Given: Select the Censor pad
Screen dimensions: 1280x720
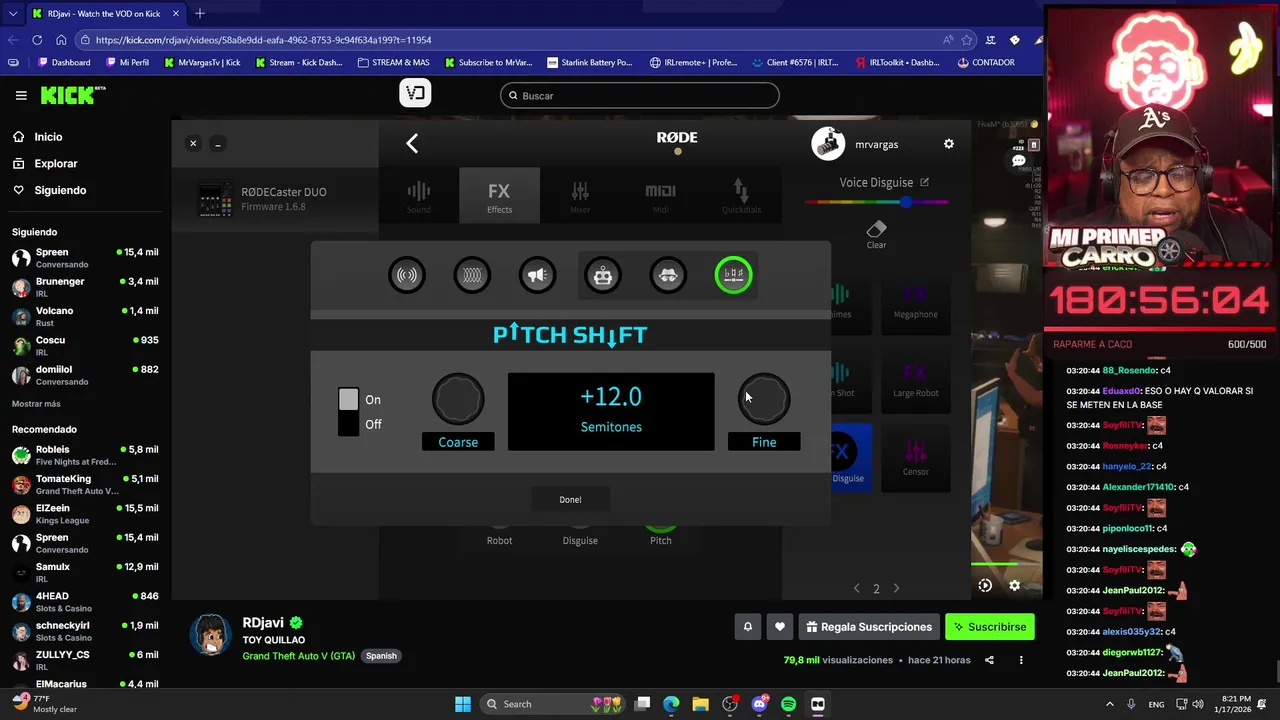Looking at the screenshot, I should [916, 459].
